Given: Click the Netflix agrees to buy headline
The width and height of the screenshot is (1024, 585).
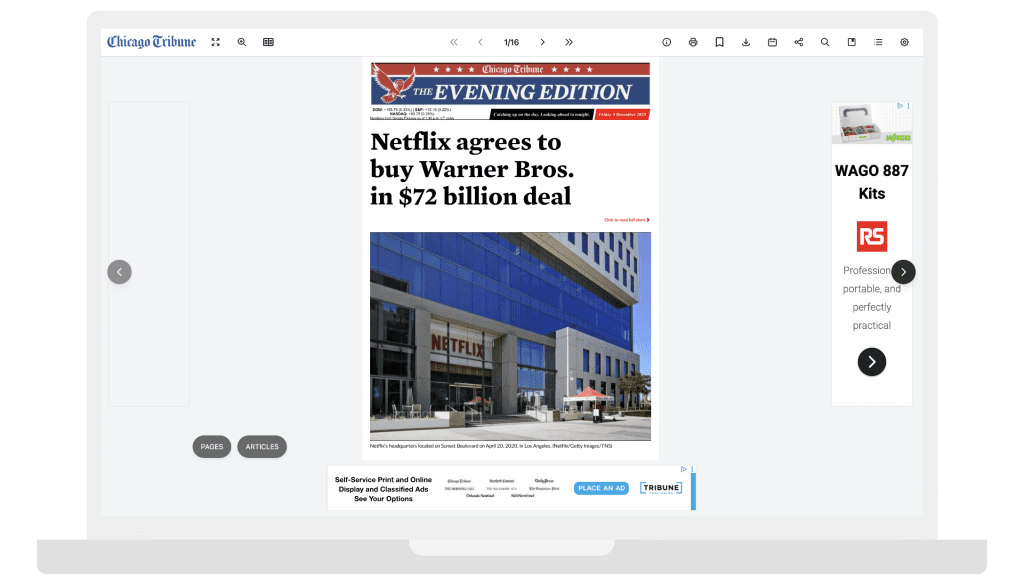Looking at the screenshot, I should coord(472,169).
